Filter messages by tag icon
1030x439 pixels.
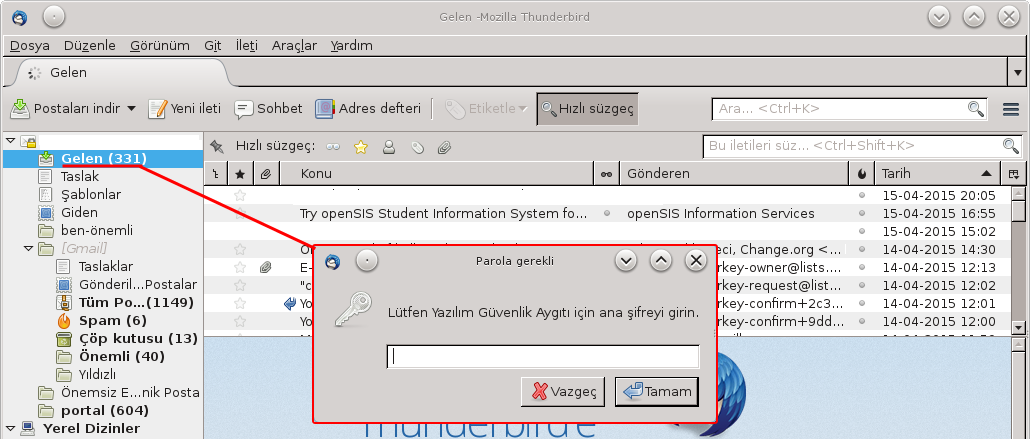(x=417, y=147)
